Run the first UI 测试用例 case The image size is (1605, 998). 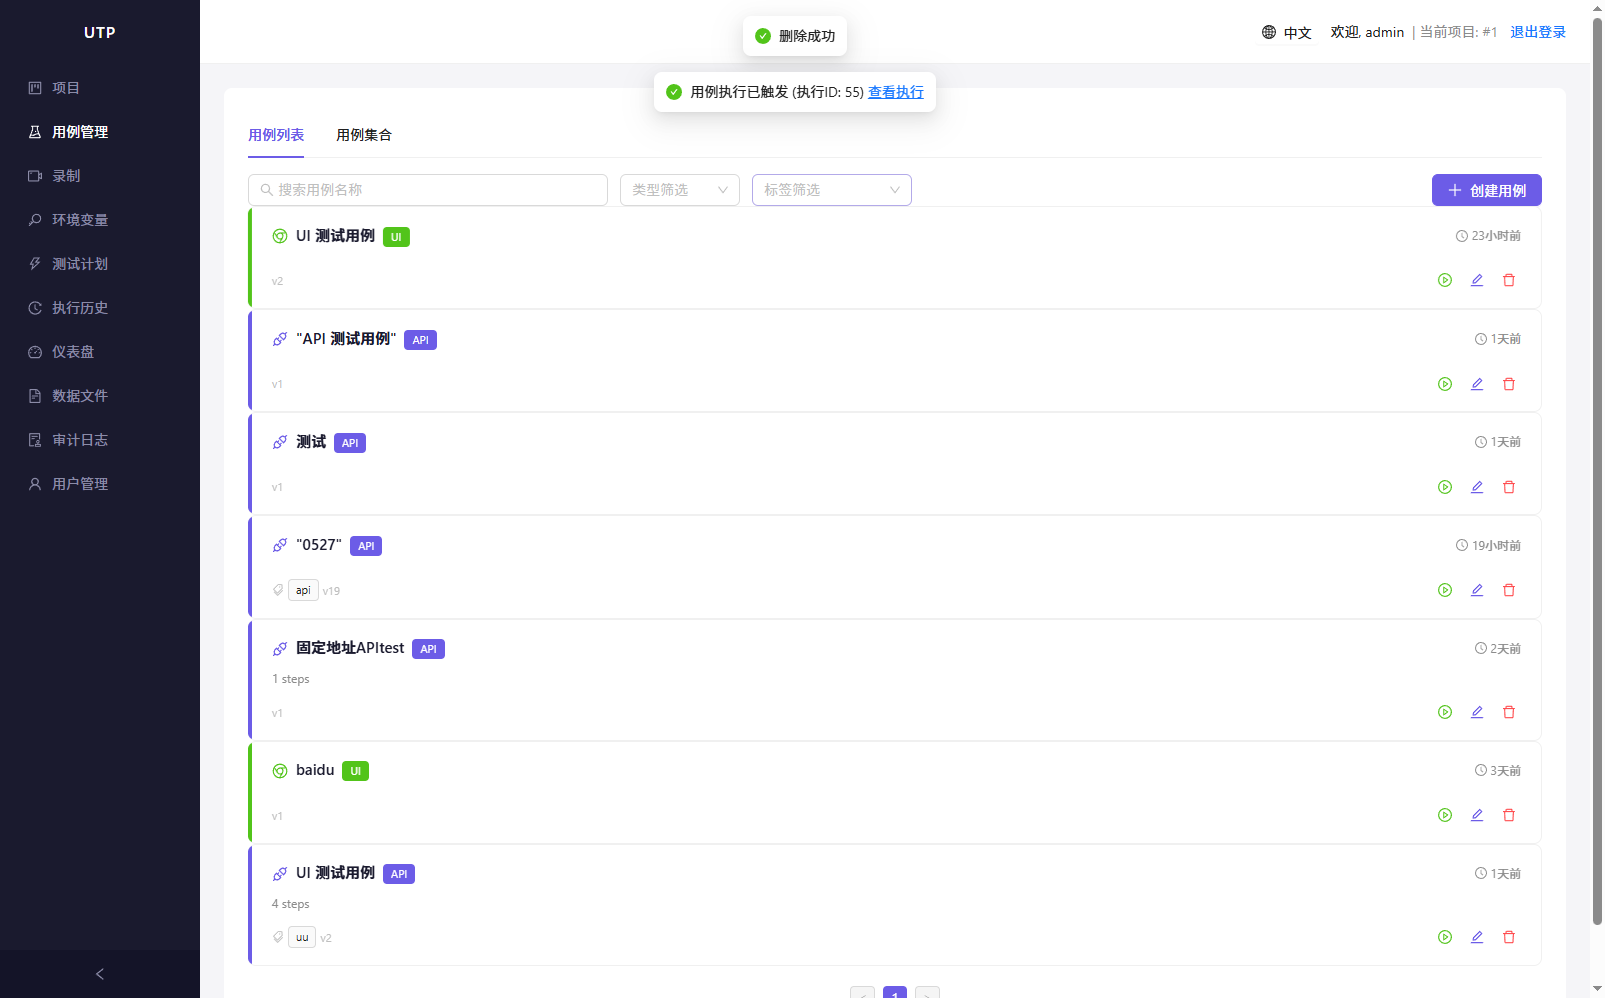1445,280
